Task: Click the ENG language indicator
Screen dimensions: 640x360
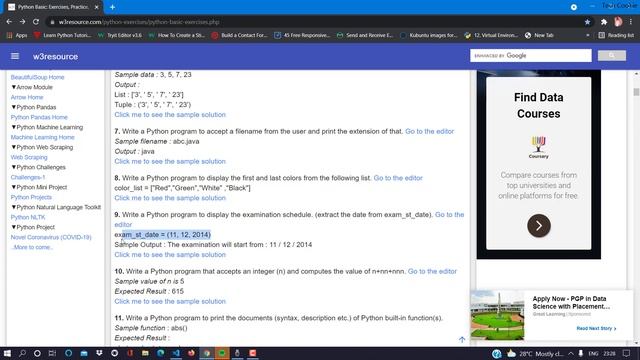Action: (593, 353)
